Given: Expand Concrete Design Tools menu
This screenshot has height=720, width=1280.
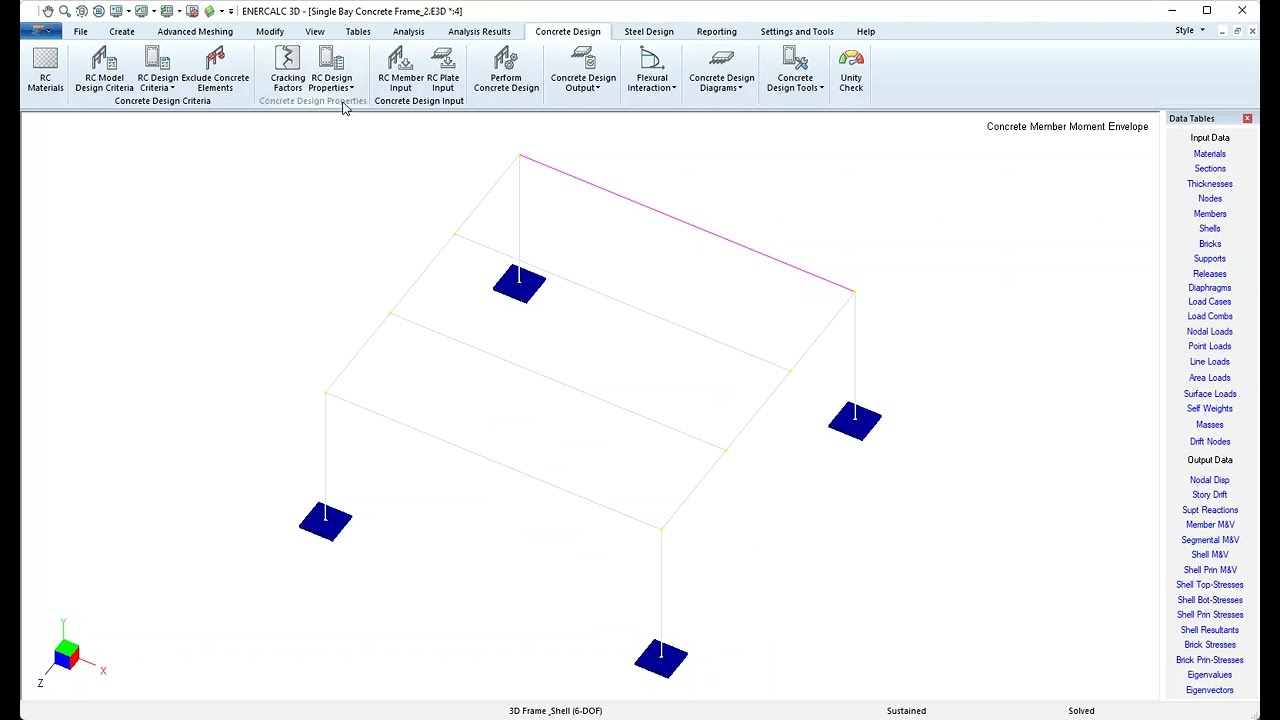Looking at the screenshot, I should point(795,70).
